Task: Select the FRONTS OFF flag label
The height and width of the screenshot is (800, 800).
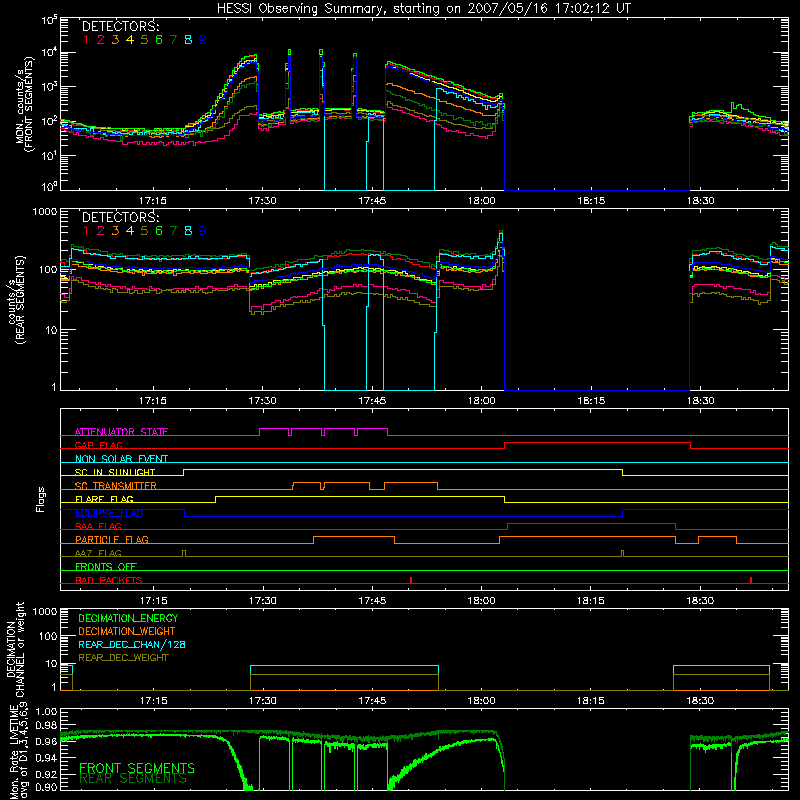Action: pos(106,566)
